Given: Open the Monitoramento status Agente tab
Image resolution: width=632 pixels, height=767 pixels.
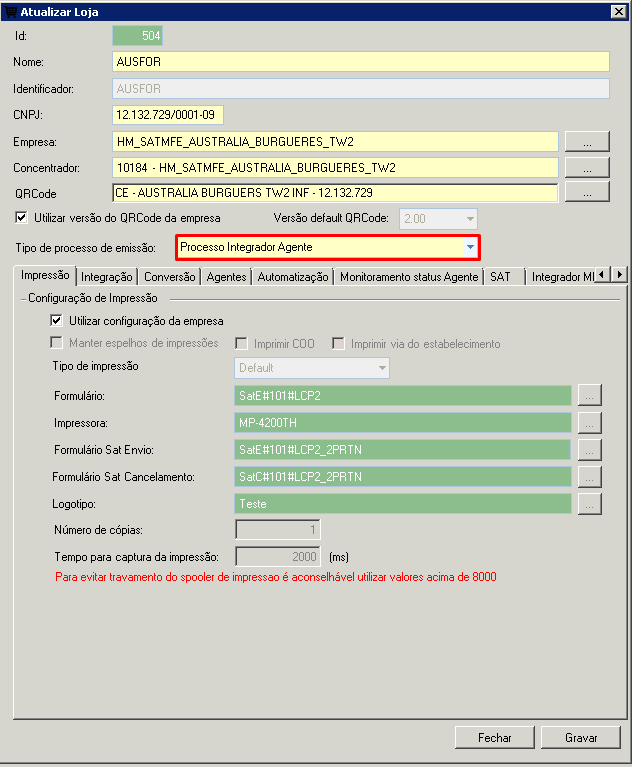Looking at the screenshot, I should pyautogui.click(x=408, y=277).
